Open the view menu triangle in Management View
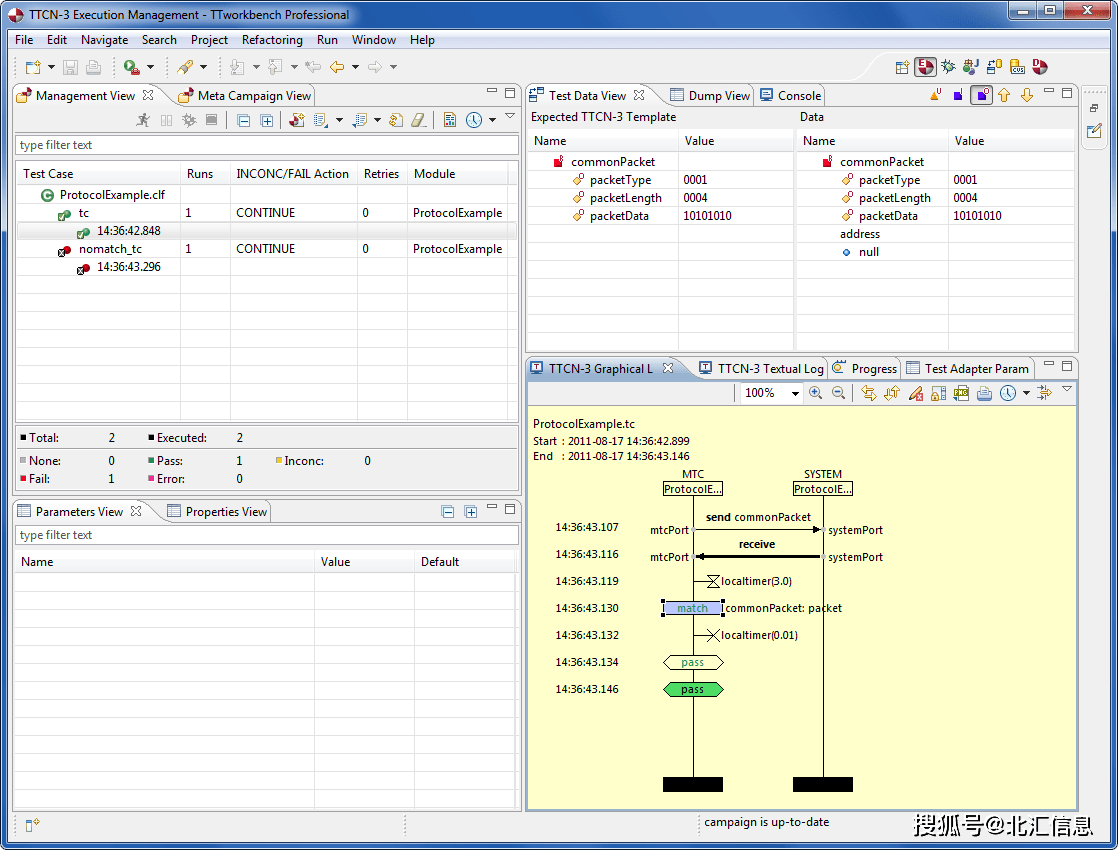1118x850 pixels. [x=510, y=117]
